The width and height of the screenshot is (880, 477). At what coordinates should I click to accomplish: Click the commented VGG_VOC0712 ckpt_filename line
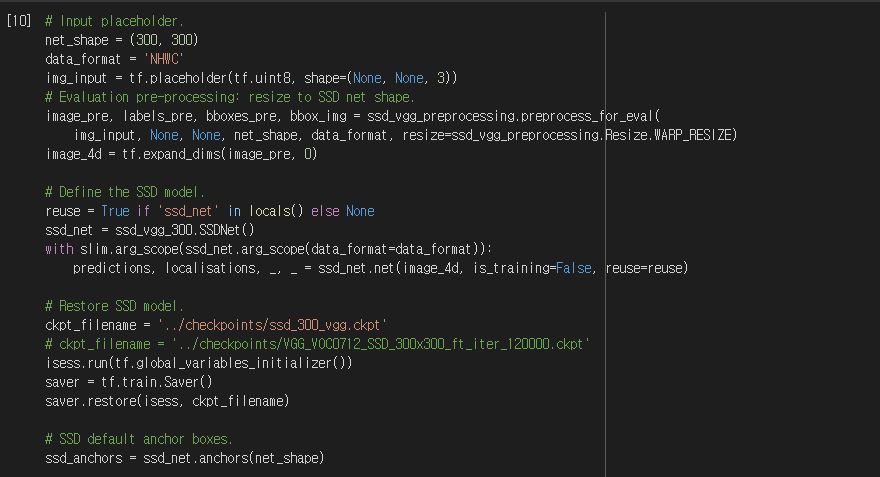(x=318, y=344)
